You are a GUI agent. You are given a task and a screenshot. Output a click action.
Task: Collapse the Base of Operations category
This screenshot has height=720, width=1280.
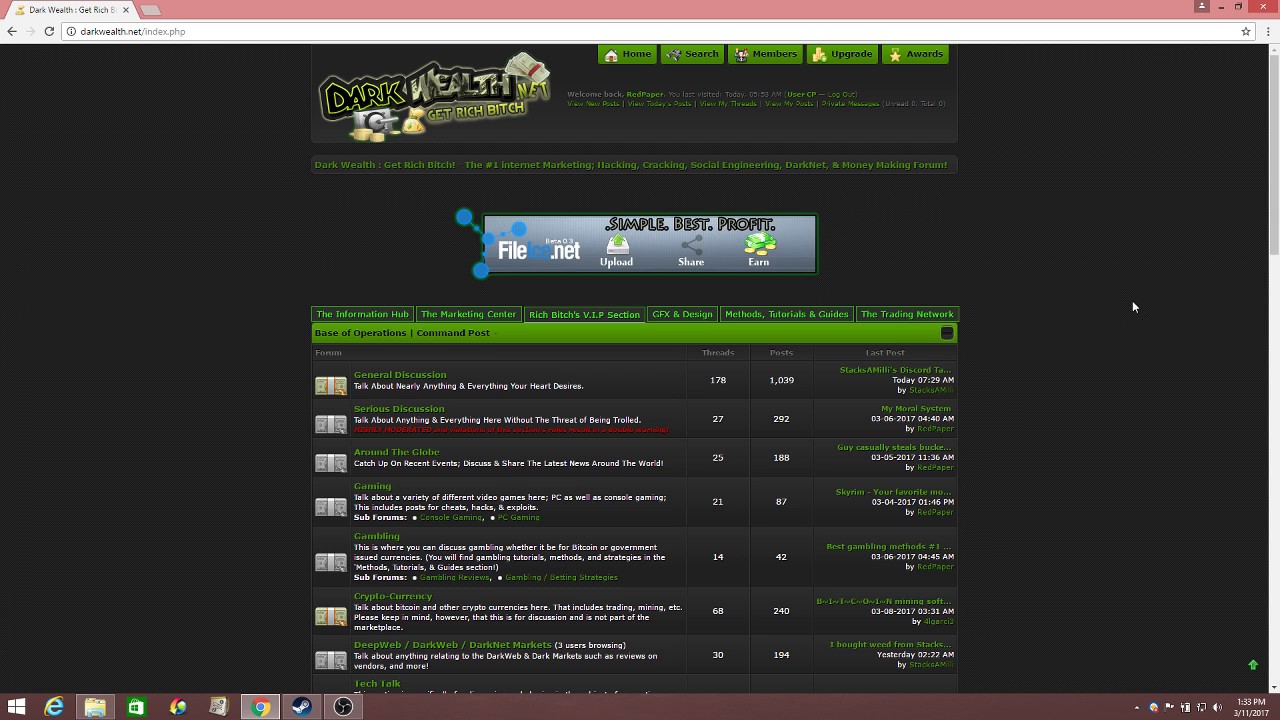pyautogui.click(x=947, y=333)
